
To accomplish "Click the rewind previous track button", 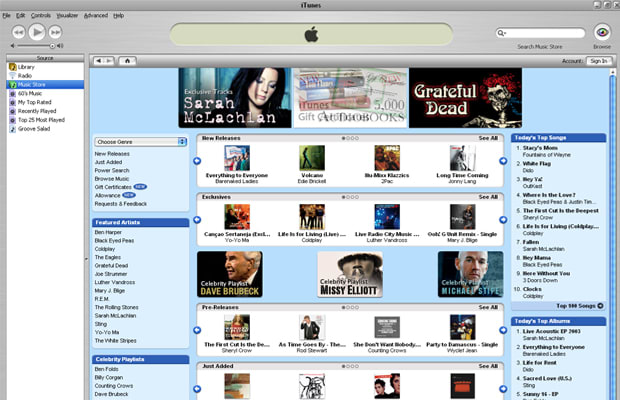I will [x=19, y=32].
